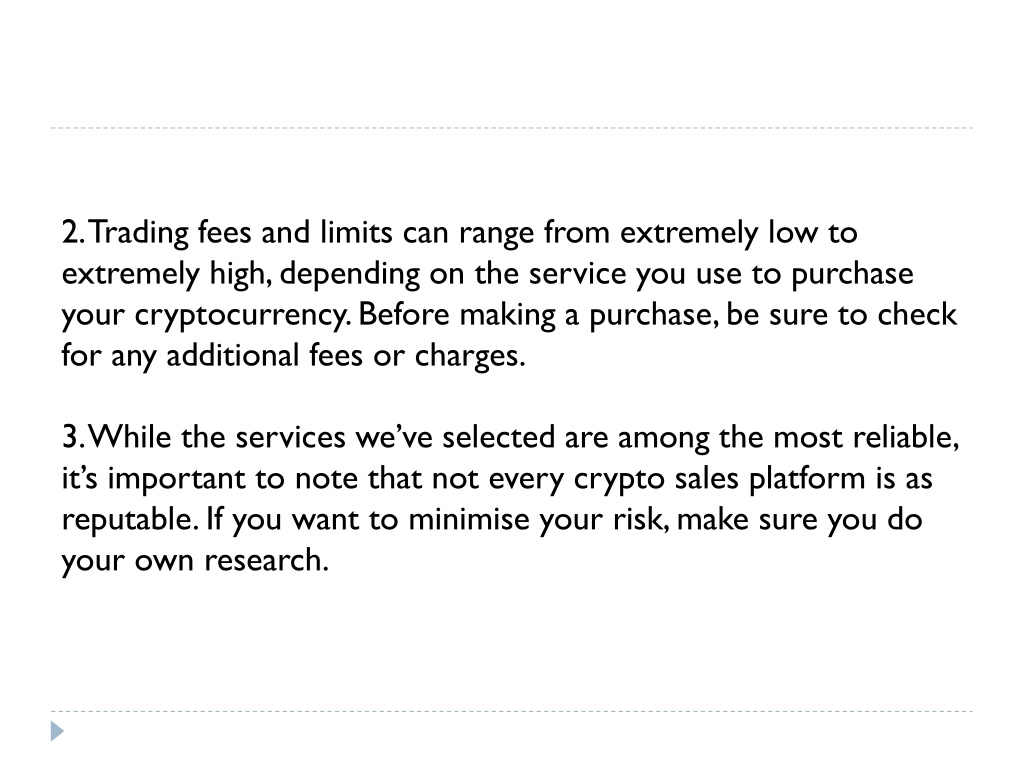Click the word 'limits' in the first line

(356, 233)
